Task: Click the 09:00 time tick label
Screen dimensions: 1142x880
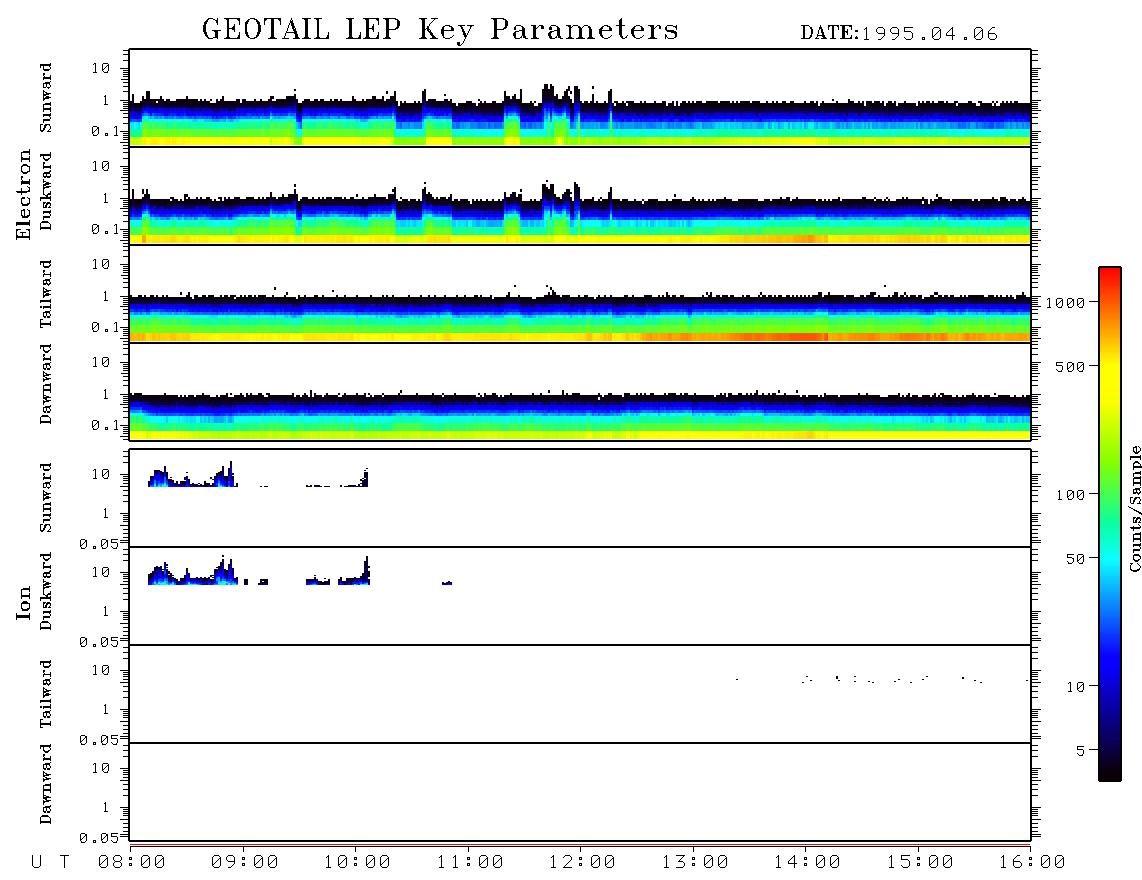Action: click(245, 863)
